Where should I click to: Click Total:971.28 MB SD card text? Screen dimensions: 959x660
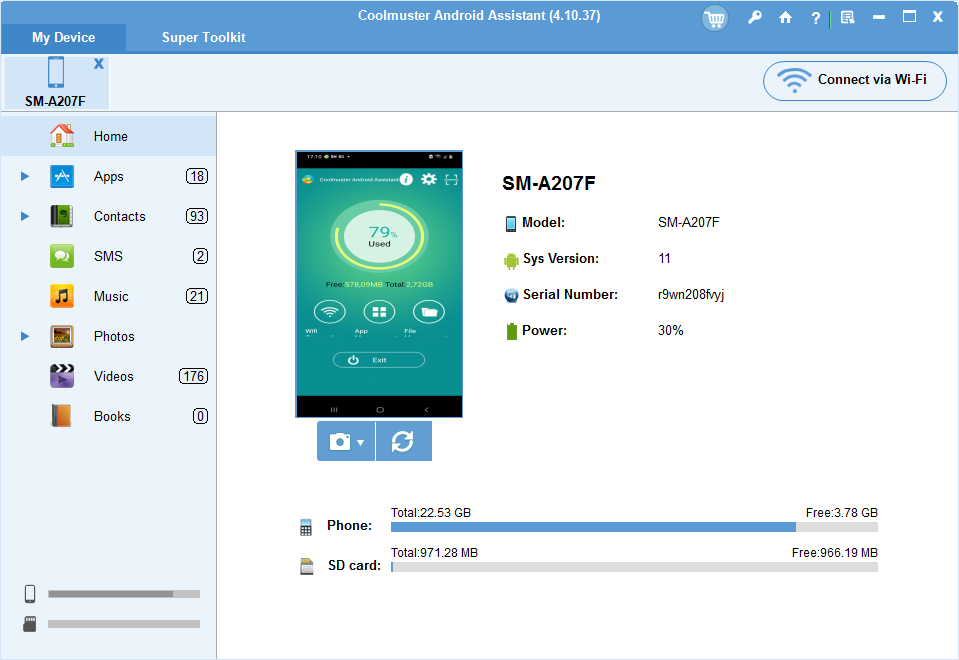point(434,553)
